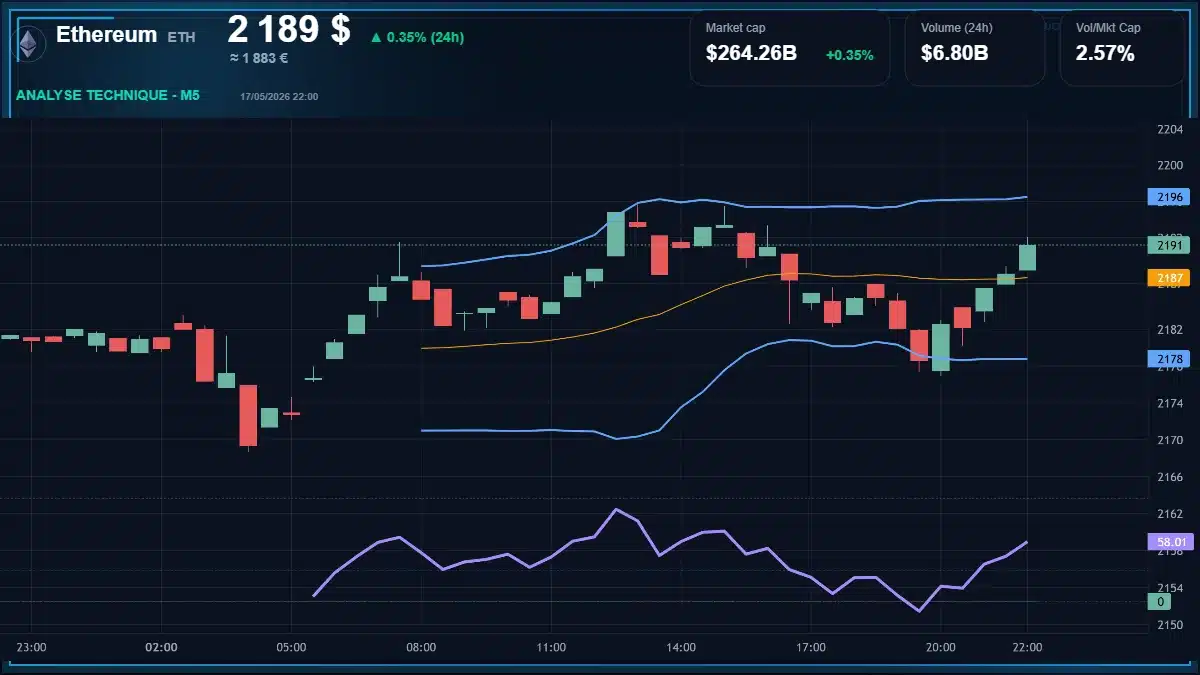1200x675 pixels.
Task: Click the "2150" price axis label
Action: tap(1169, 625)
